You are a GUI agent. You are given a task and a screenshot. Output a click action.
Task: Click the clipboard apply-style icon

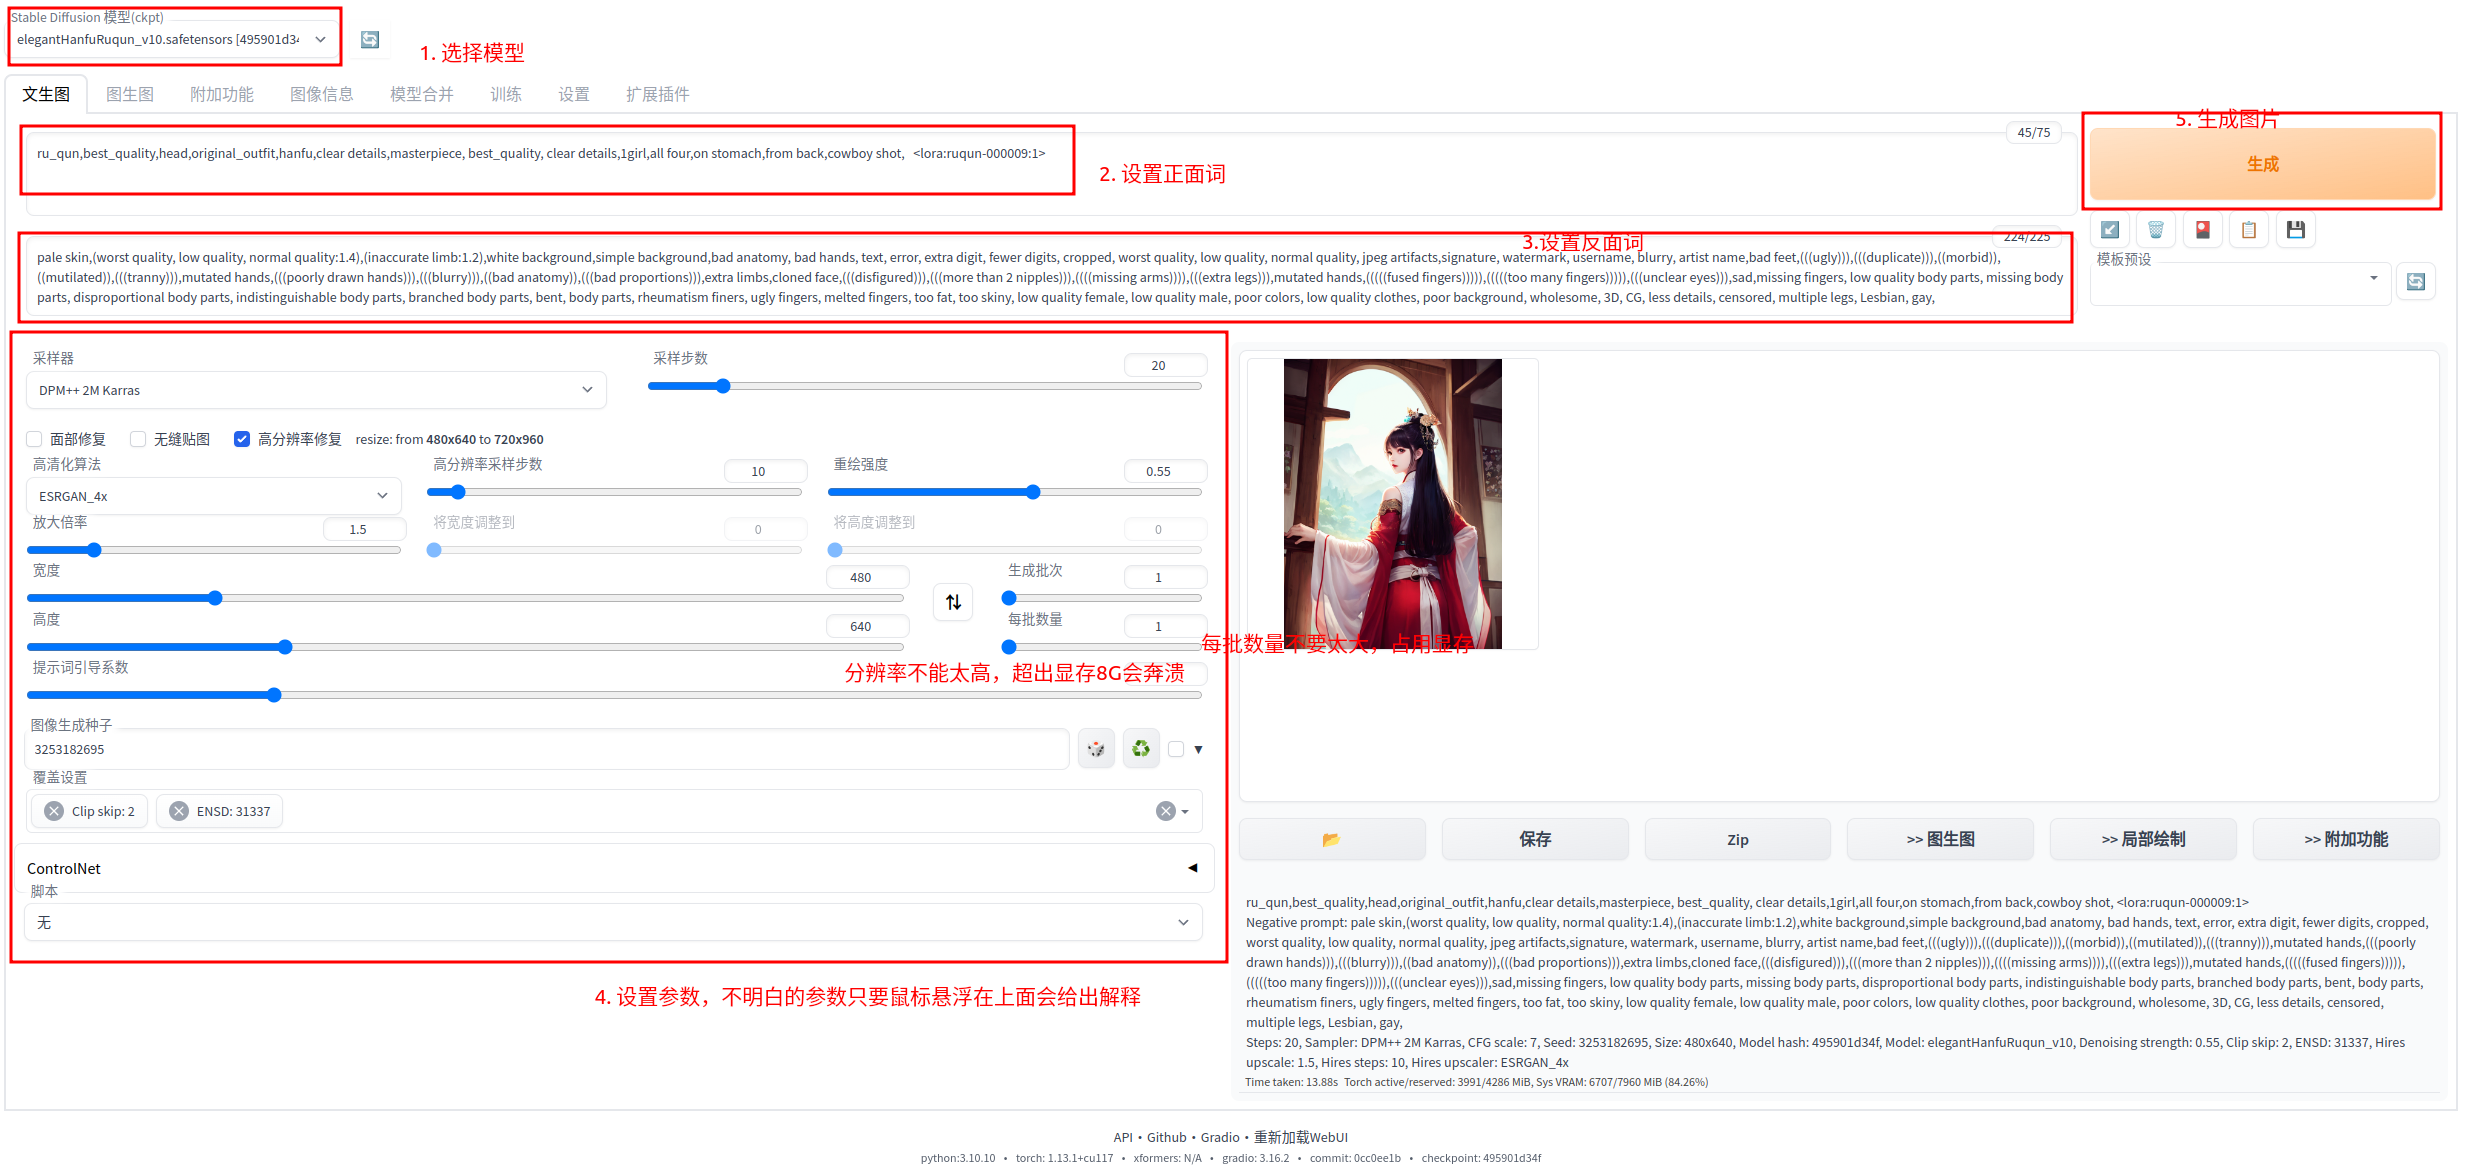click(2248, 230)
